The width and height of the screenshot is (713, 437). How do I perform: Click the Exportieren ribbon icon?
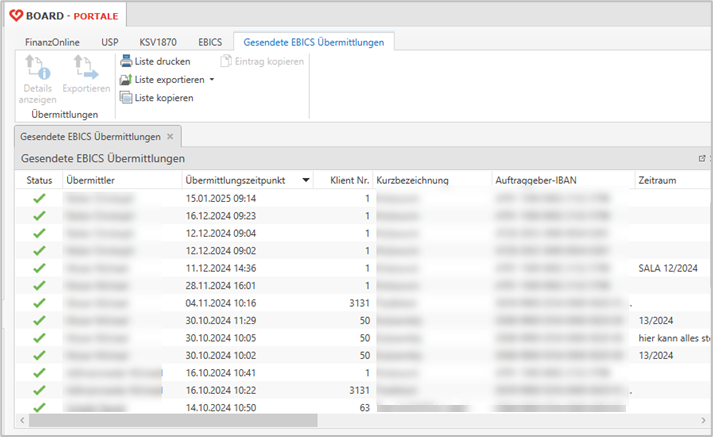click(x=86, y=68)
